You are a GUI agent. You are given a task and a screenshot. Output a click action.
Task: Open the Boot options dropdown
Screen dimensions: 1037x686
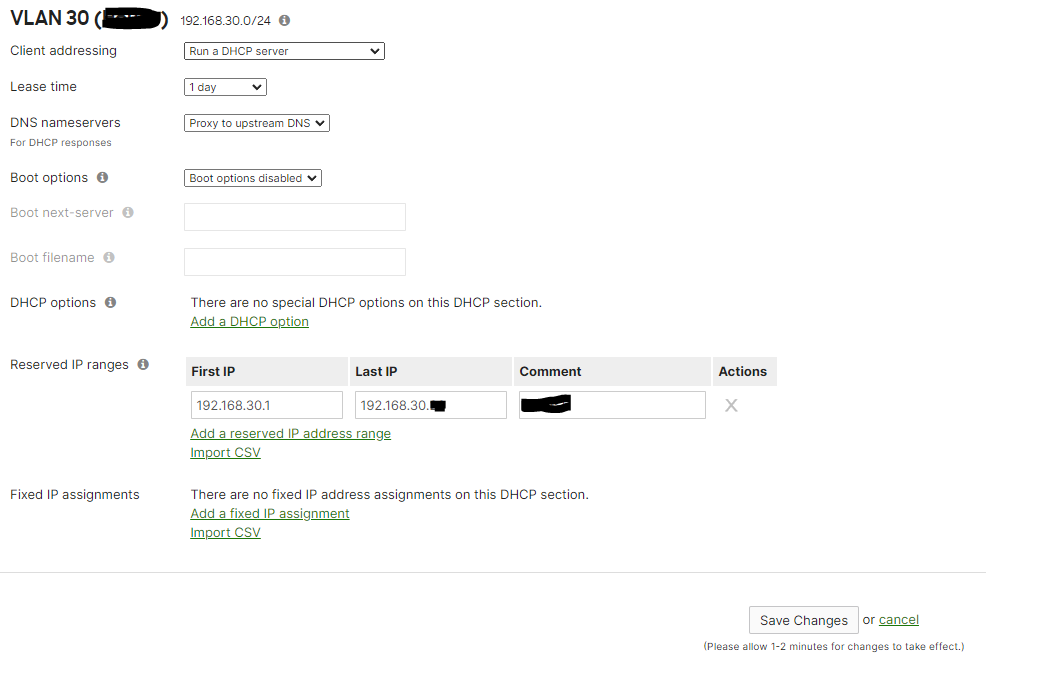pyautogui.click(x=253, y=178)
